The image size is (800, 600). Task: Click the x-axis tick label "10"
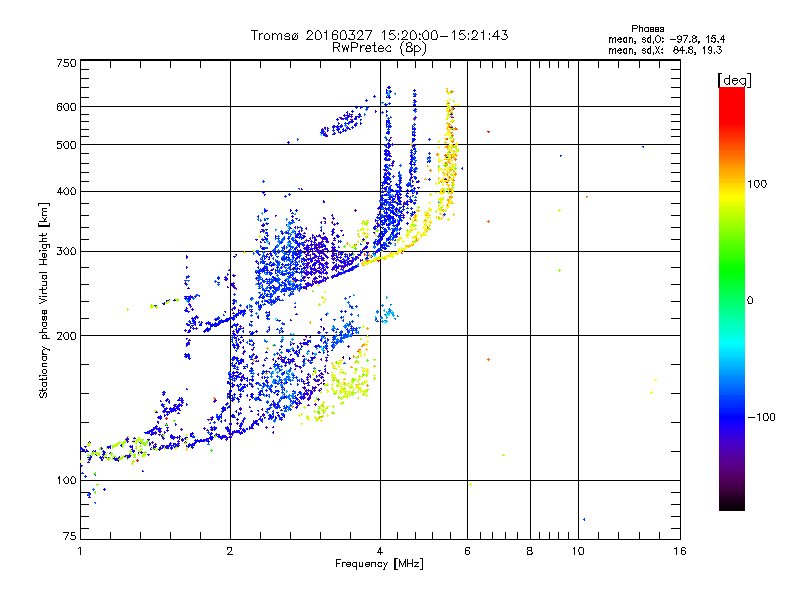point(578,551)
